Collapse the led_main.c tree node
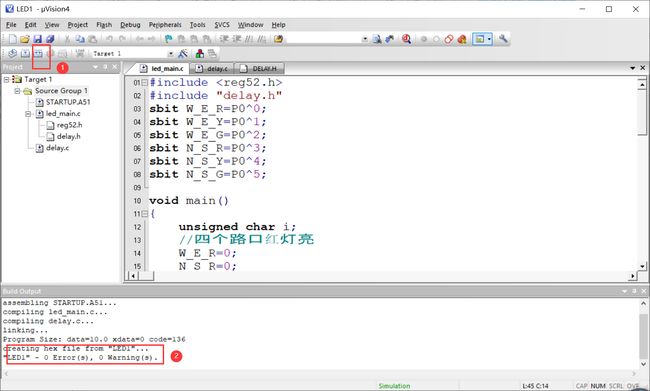This screenshot has width=650, height=391. pos(28,114)
